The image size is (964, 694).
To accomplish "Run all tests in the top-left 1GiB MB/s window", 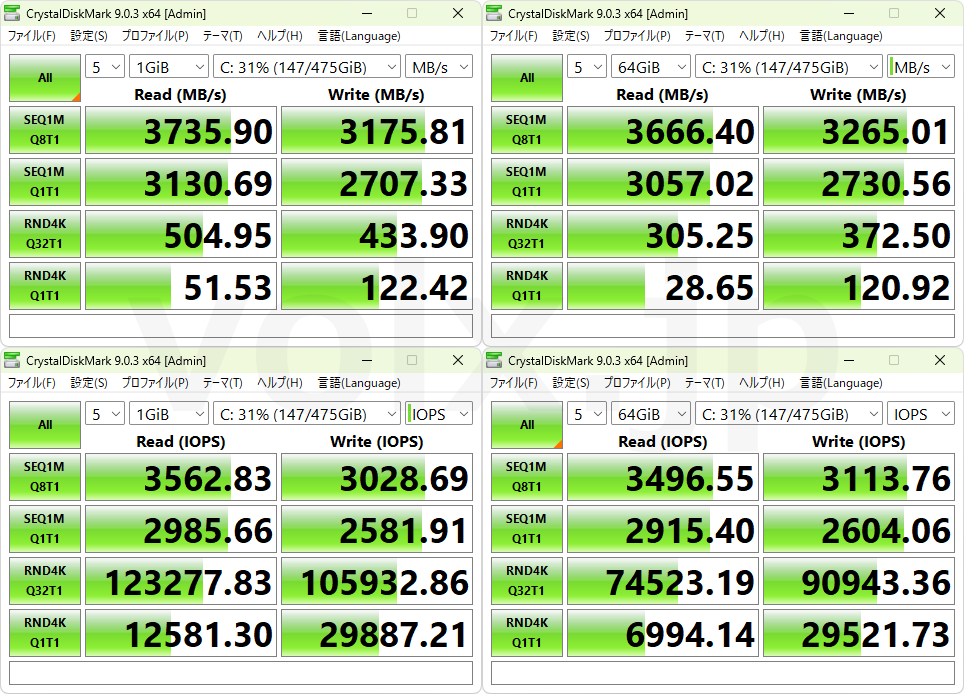I will coord(45,78).
